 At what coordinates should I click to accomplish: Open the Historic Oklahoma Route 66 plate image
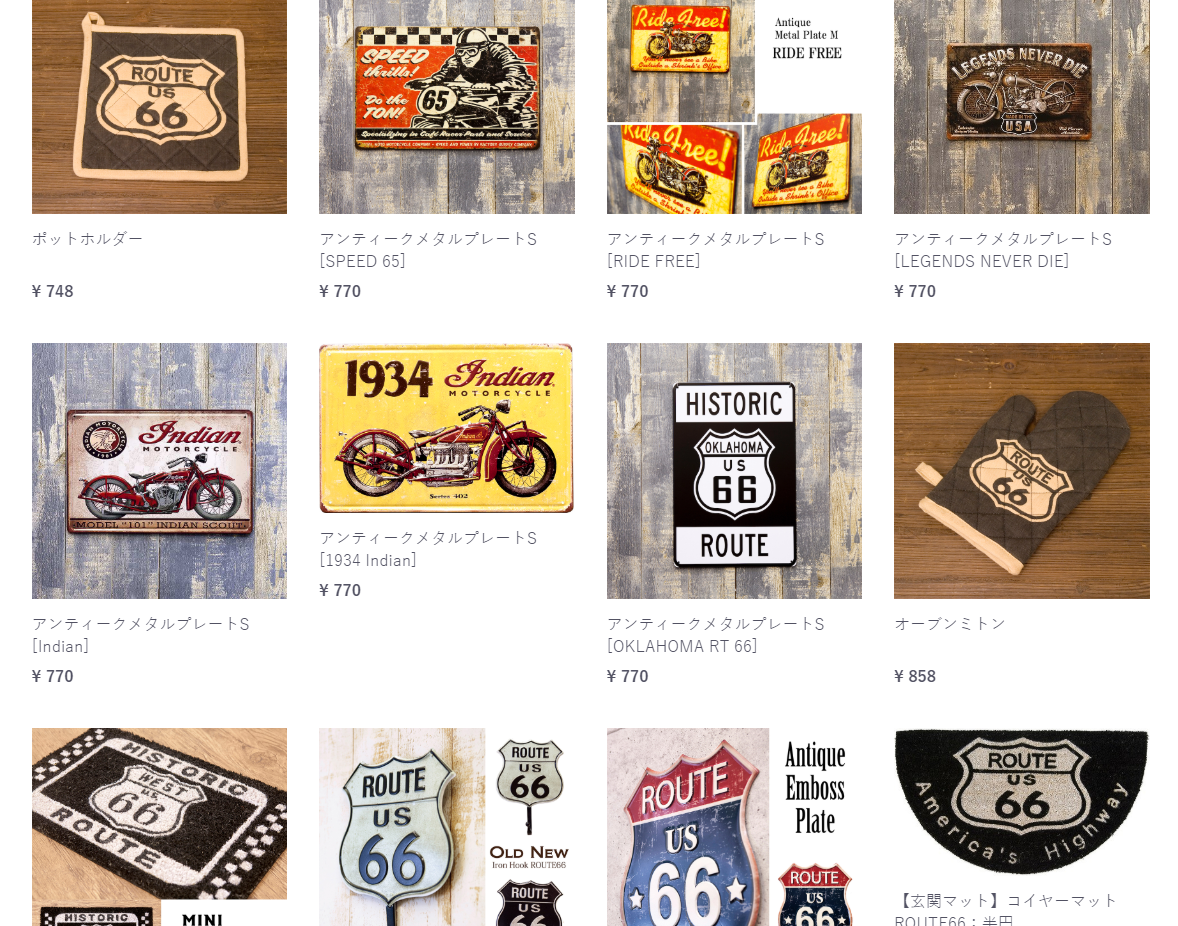coord(734,471)
